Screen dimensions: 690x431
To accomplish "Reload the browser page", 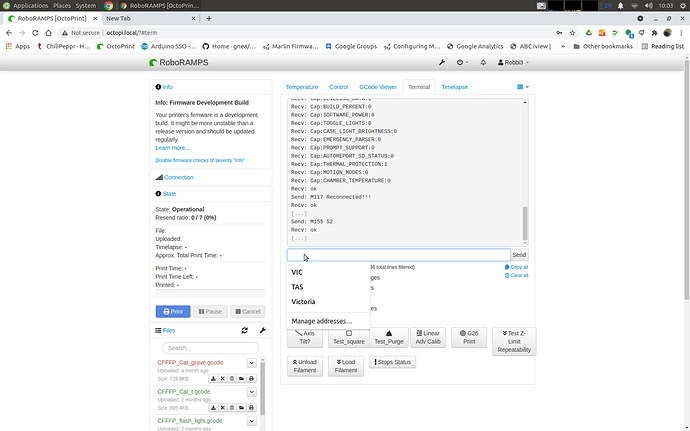I will (x=35, y=33).
